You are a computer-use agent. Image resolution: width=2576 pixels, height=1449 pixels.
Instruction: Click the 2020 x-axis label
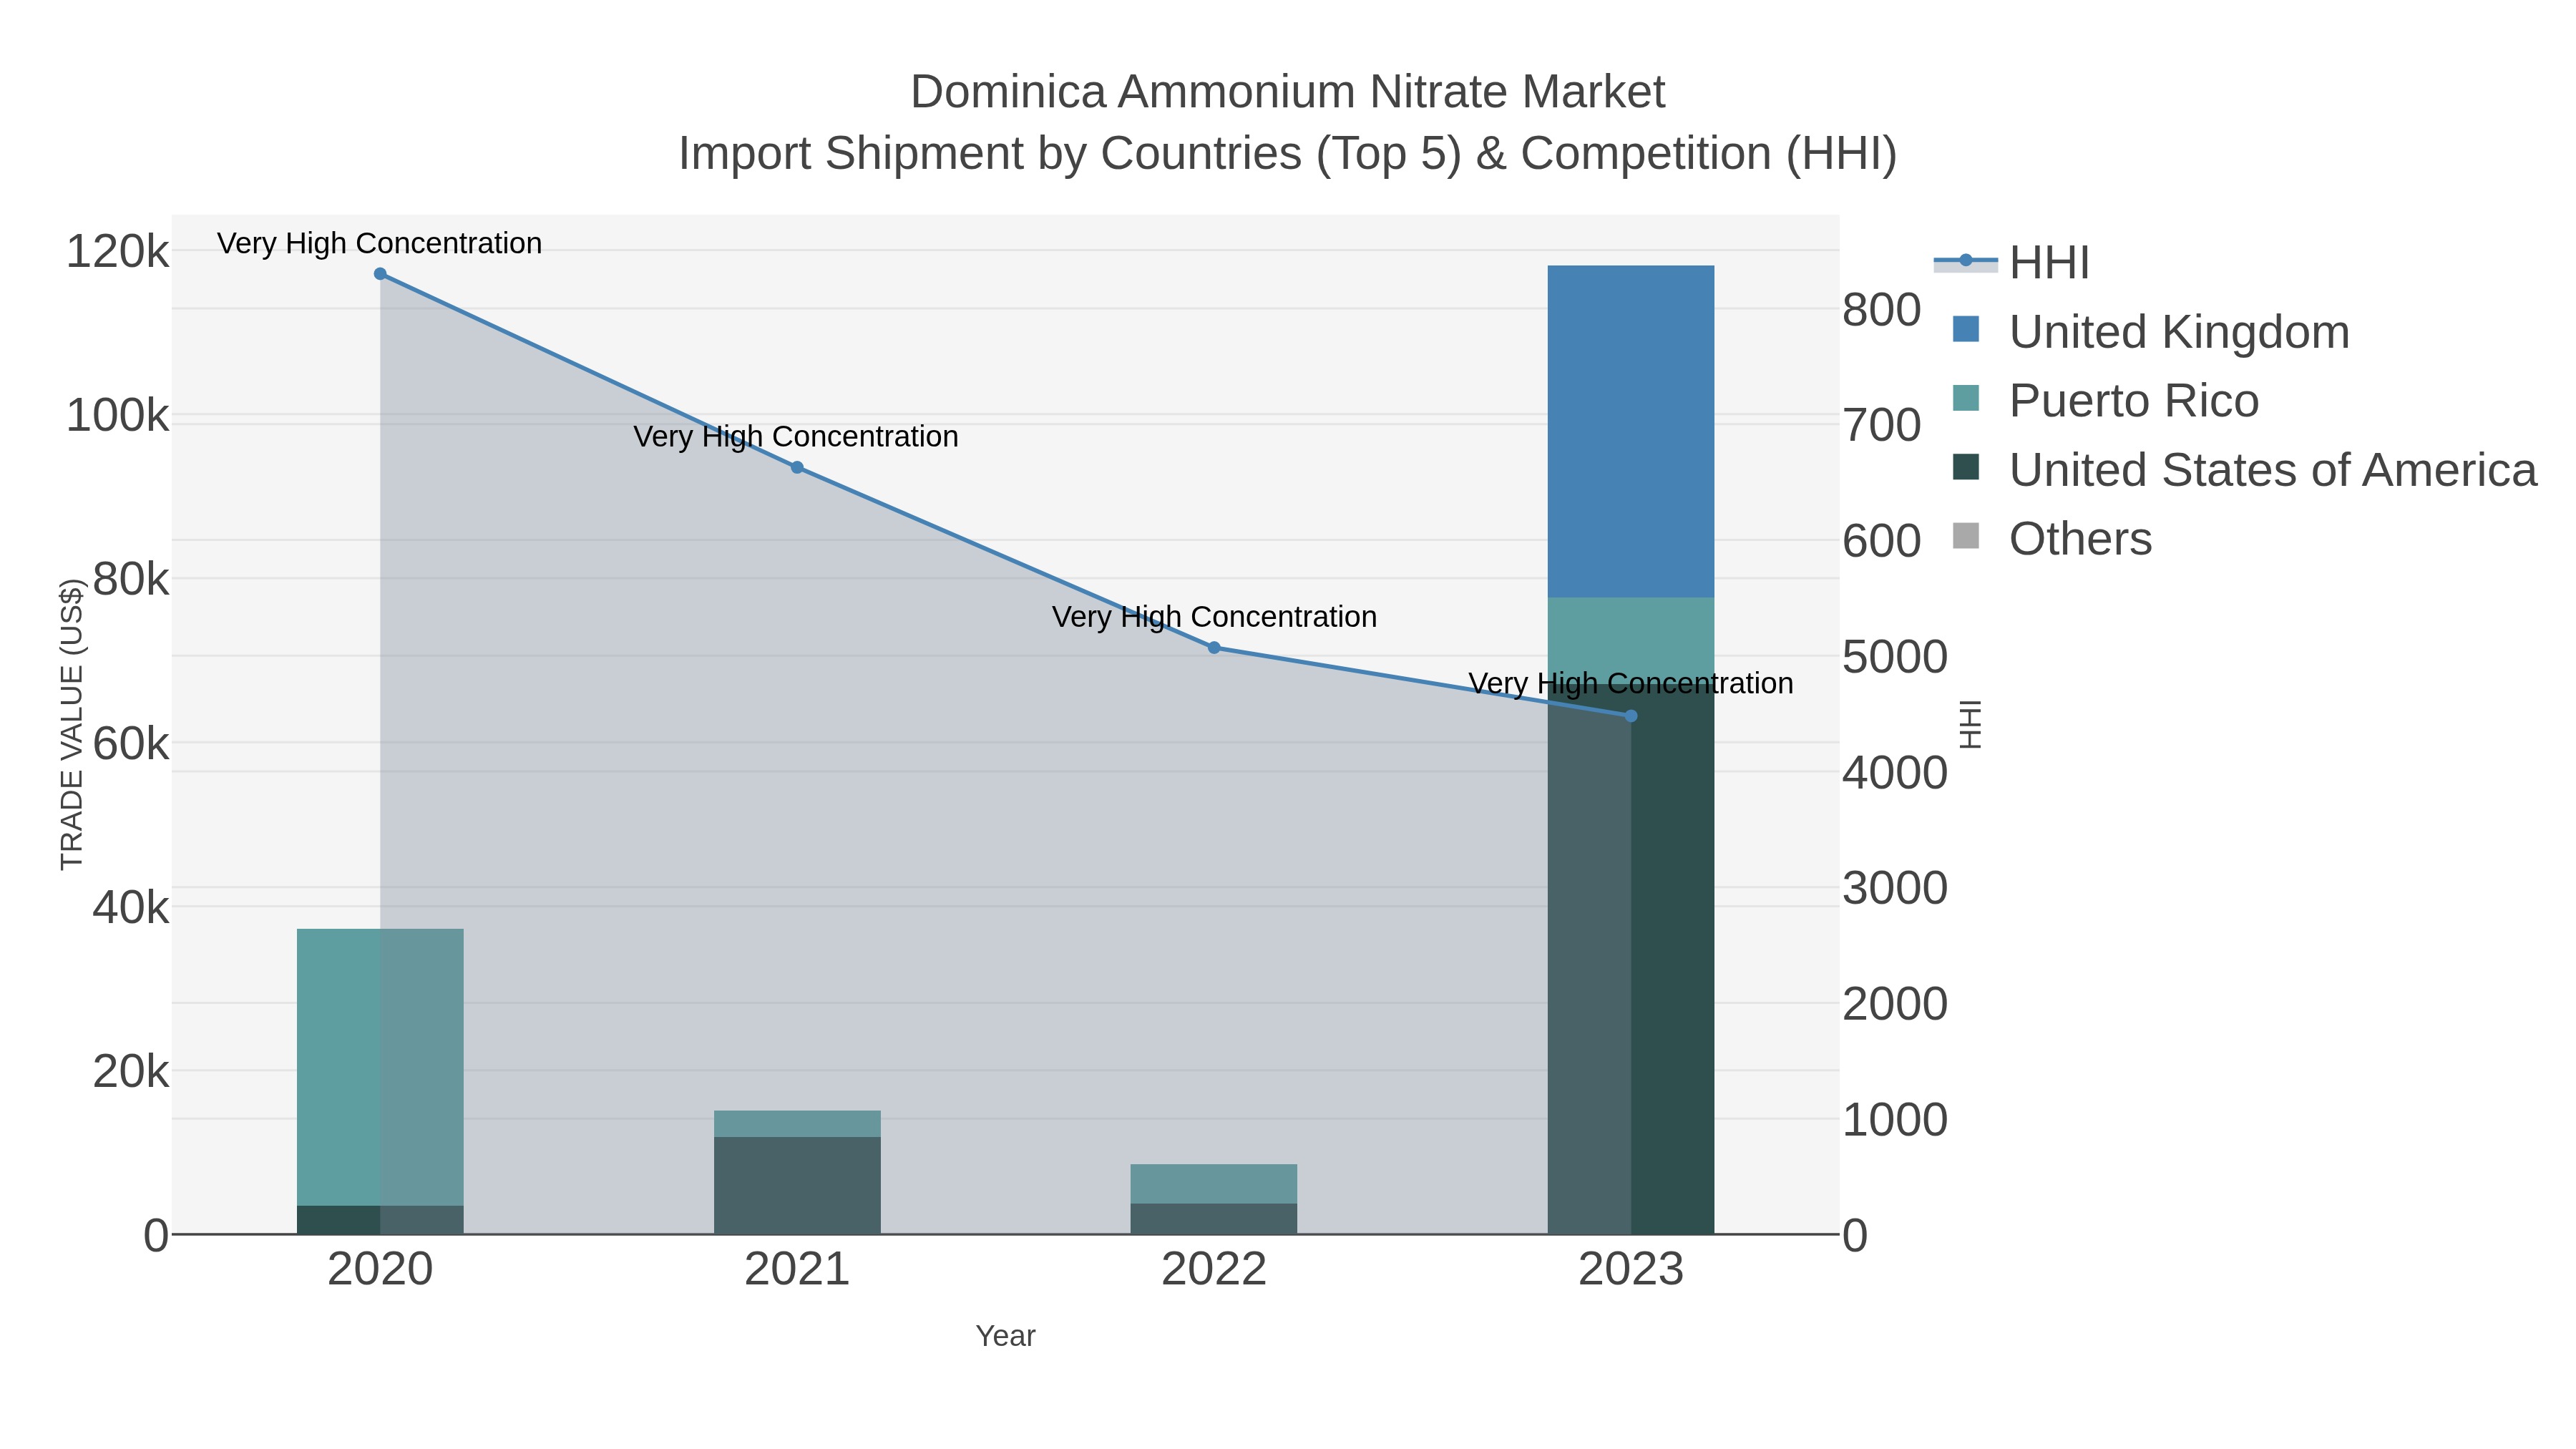pos(380,1270)
